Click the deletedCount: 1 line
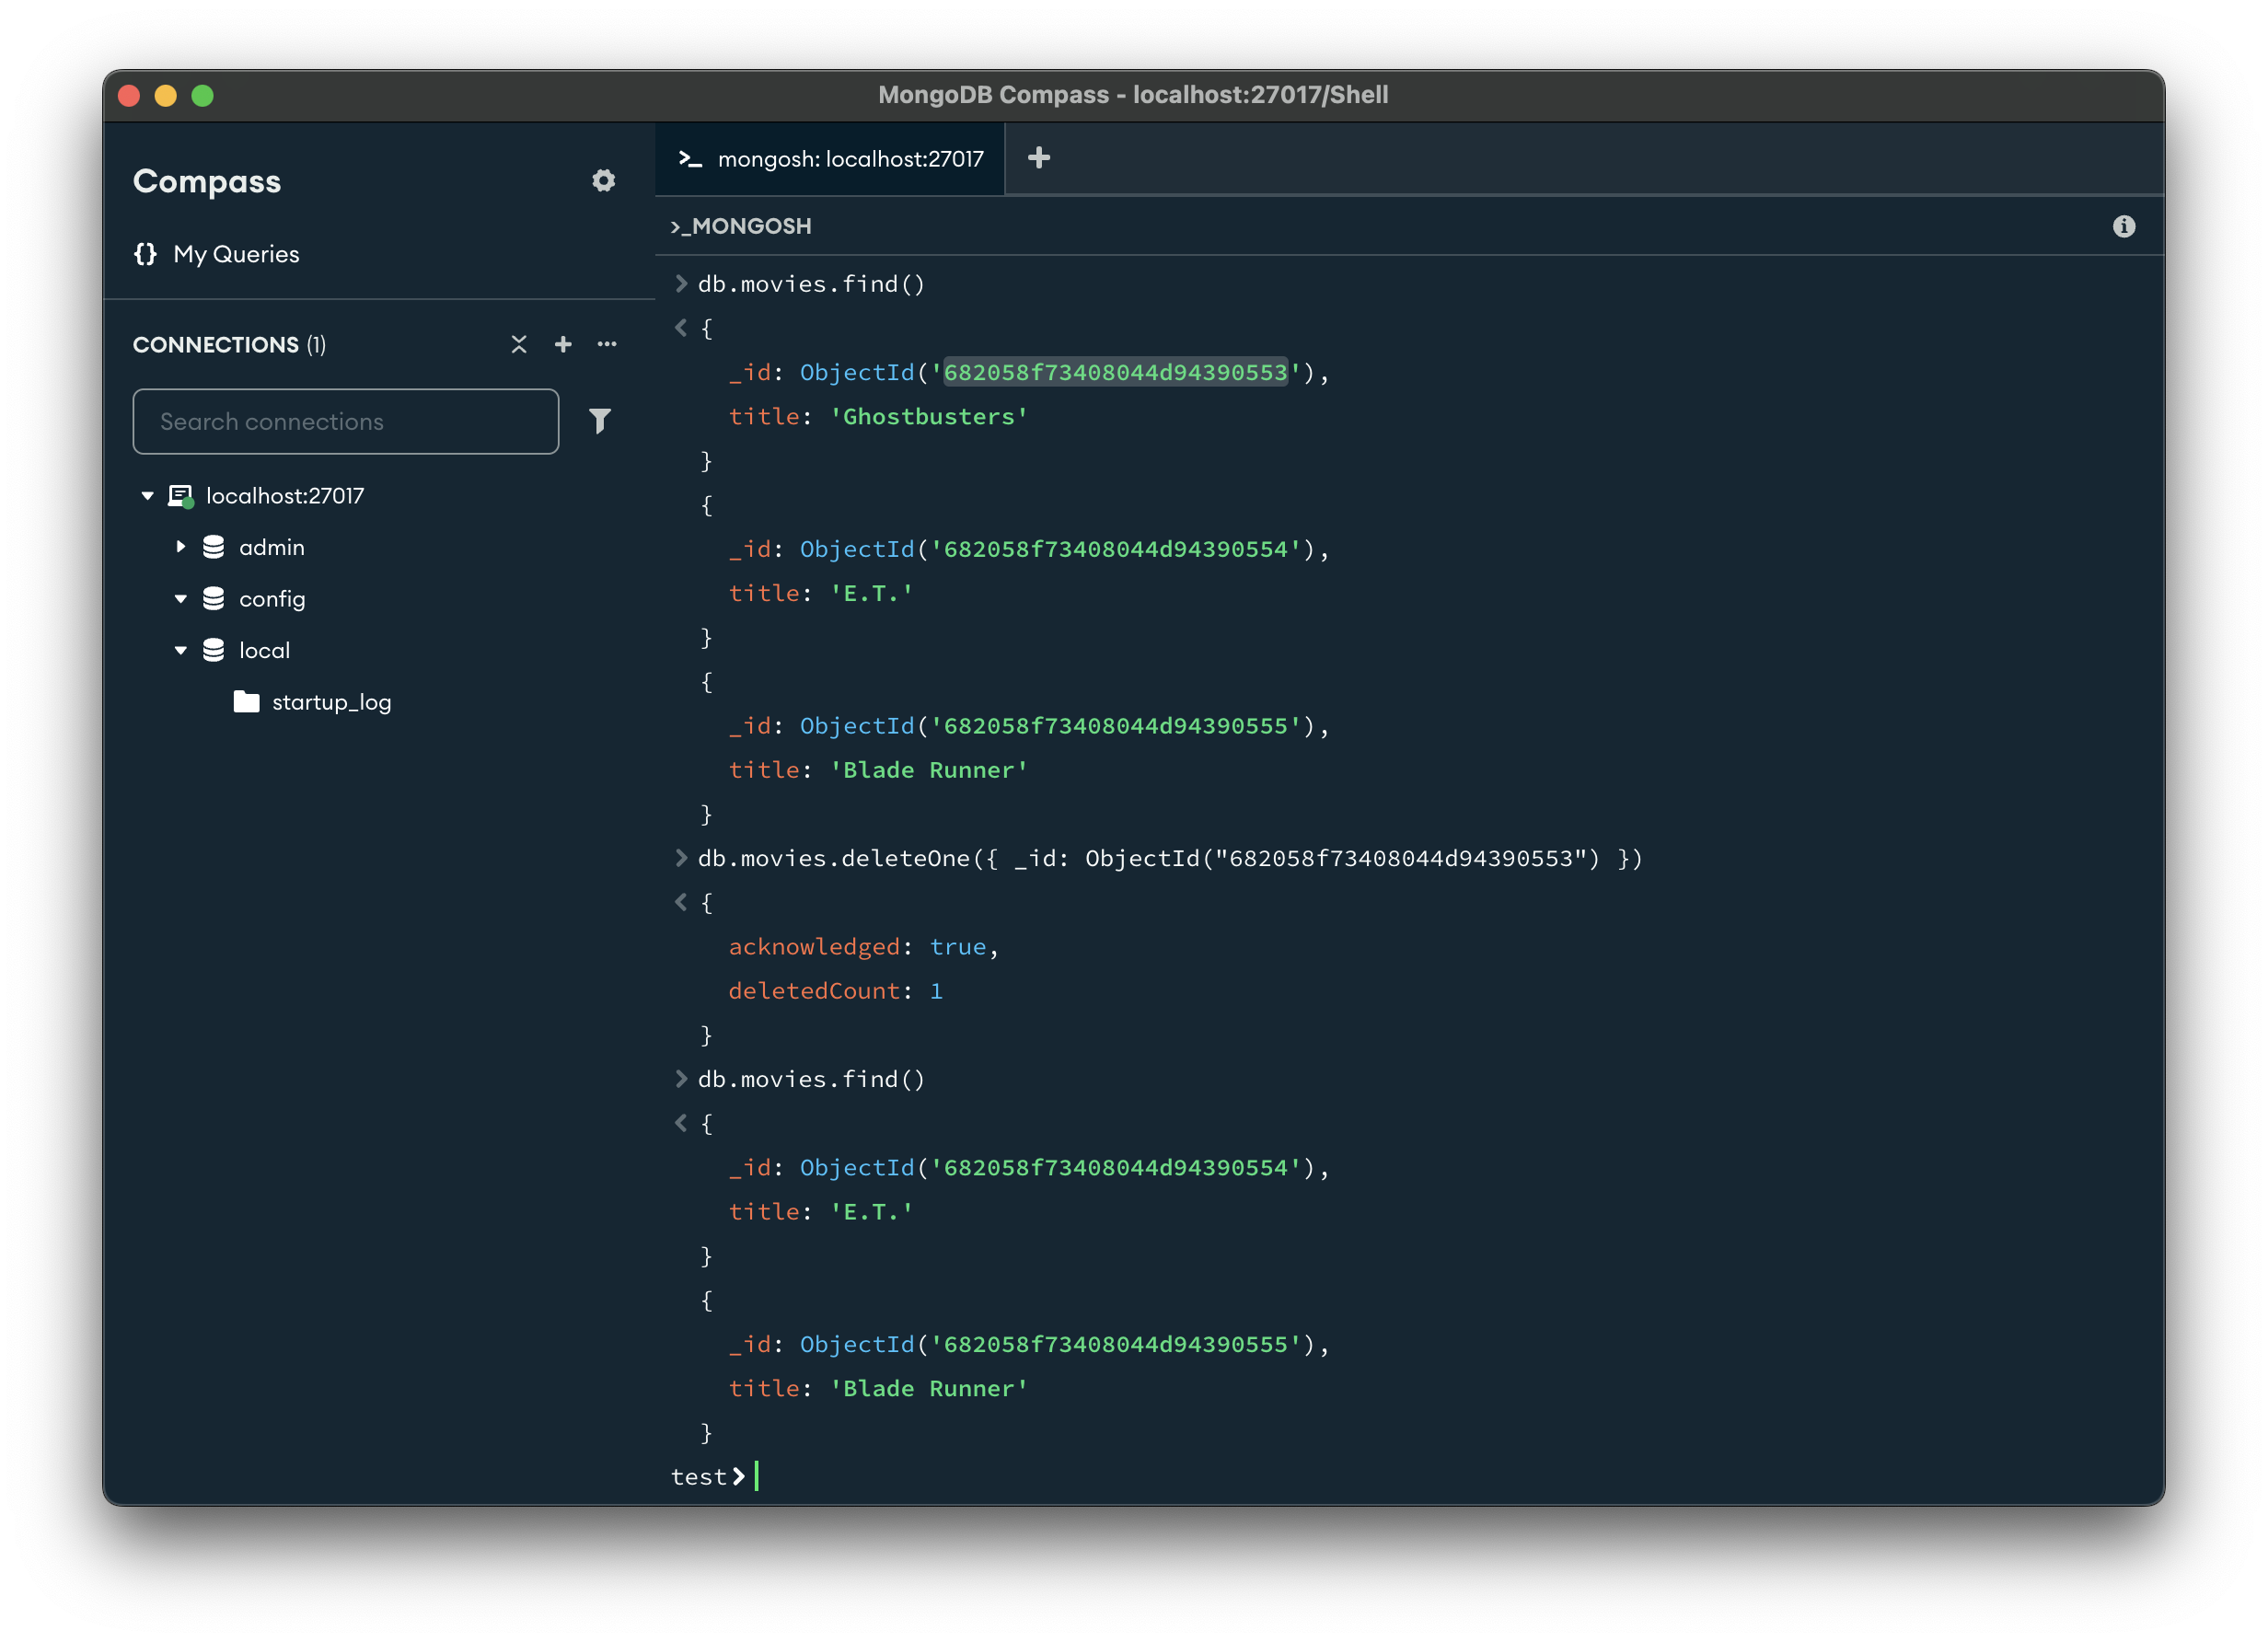Viewport: 2268px width, 1642px height. 835,991
